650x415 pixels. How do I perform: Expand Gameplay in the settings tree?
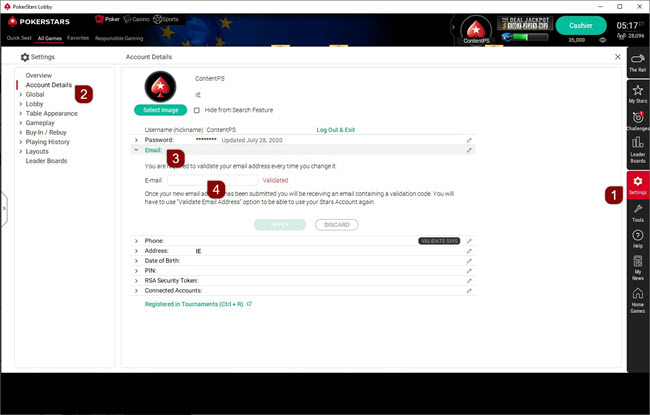21,123
